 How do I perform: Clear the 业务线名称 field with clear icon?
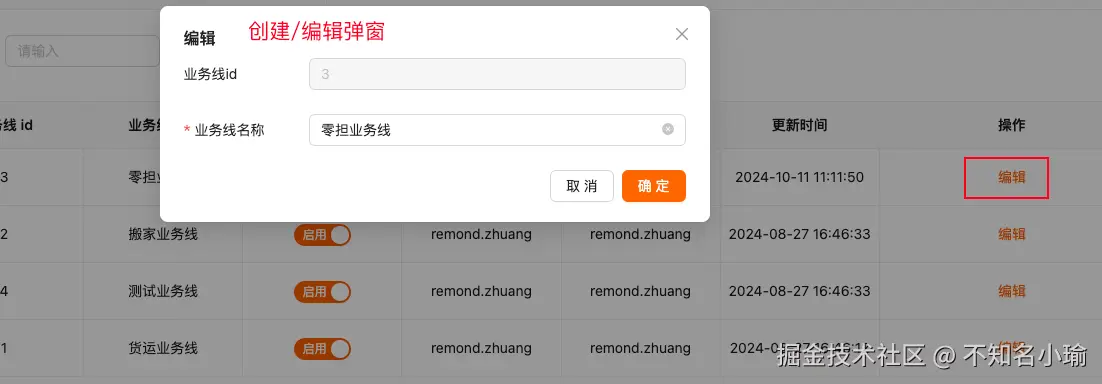[x=668, y=129]
